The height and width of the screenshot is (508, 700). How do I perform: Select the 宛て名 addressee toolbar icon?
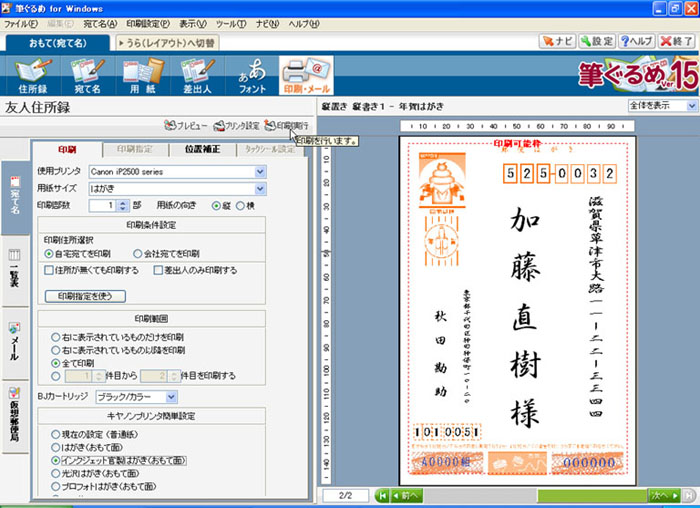tap(88, 76)
